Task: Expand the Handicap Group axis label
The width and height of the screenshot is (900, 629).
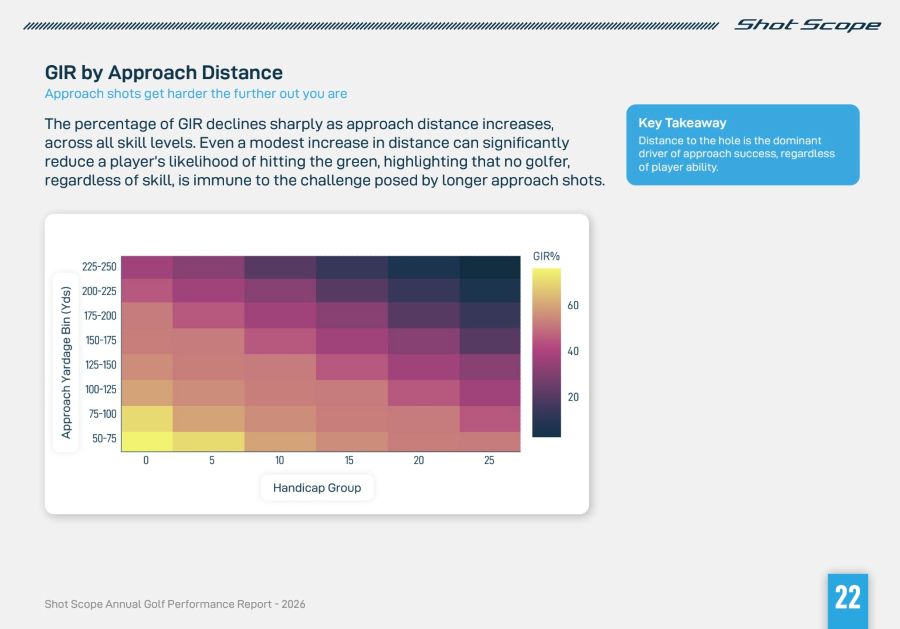Action: [x=317, y=487]
